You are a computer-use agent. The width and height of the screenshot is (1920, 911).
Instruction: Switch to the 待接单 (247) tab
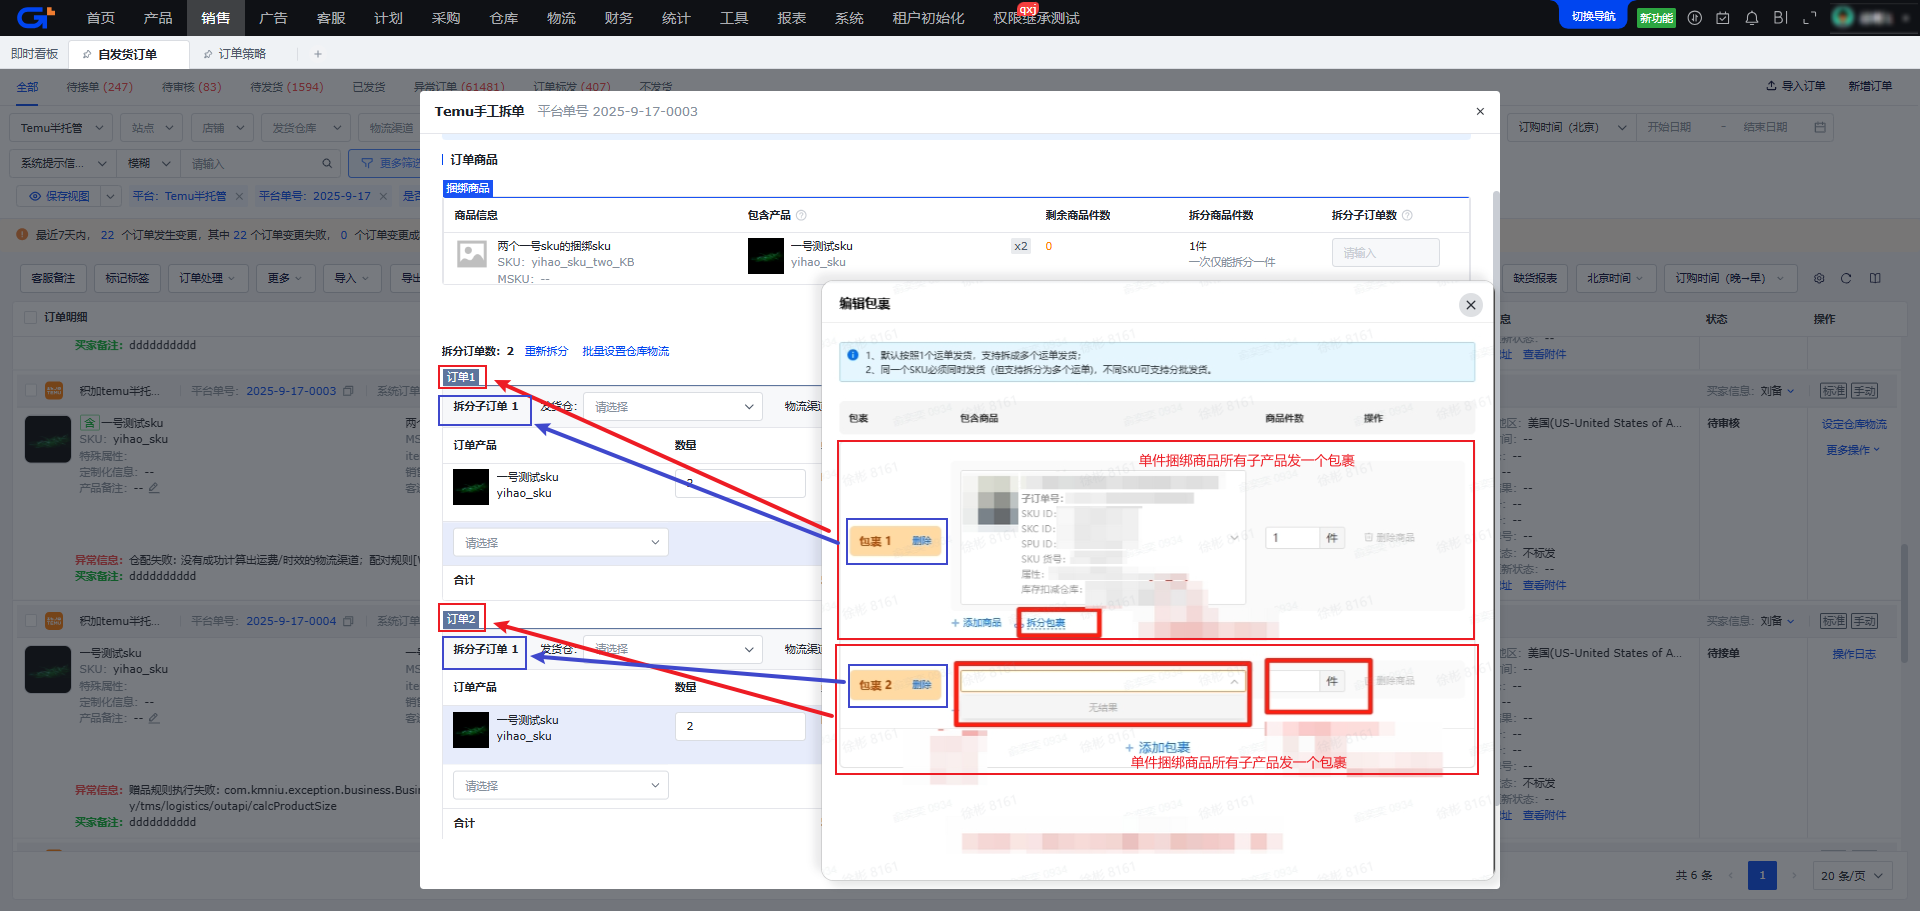tap(99, 87)
